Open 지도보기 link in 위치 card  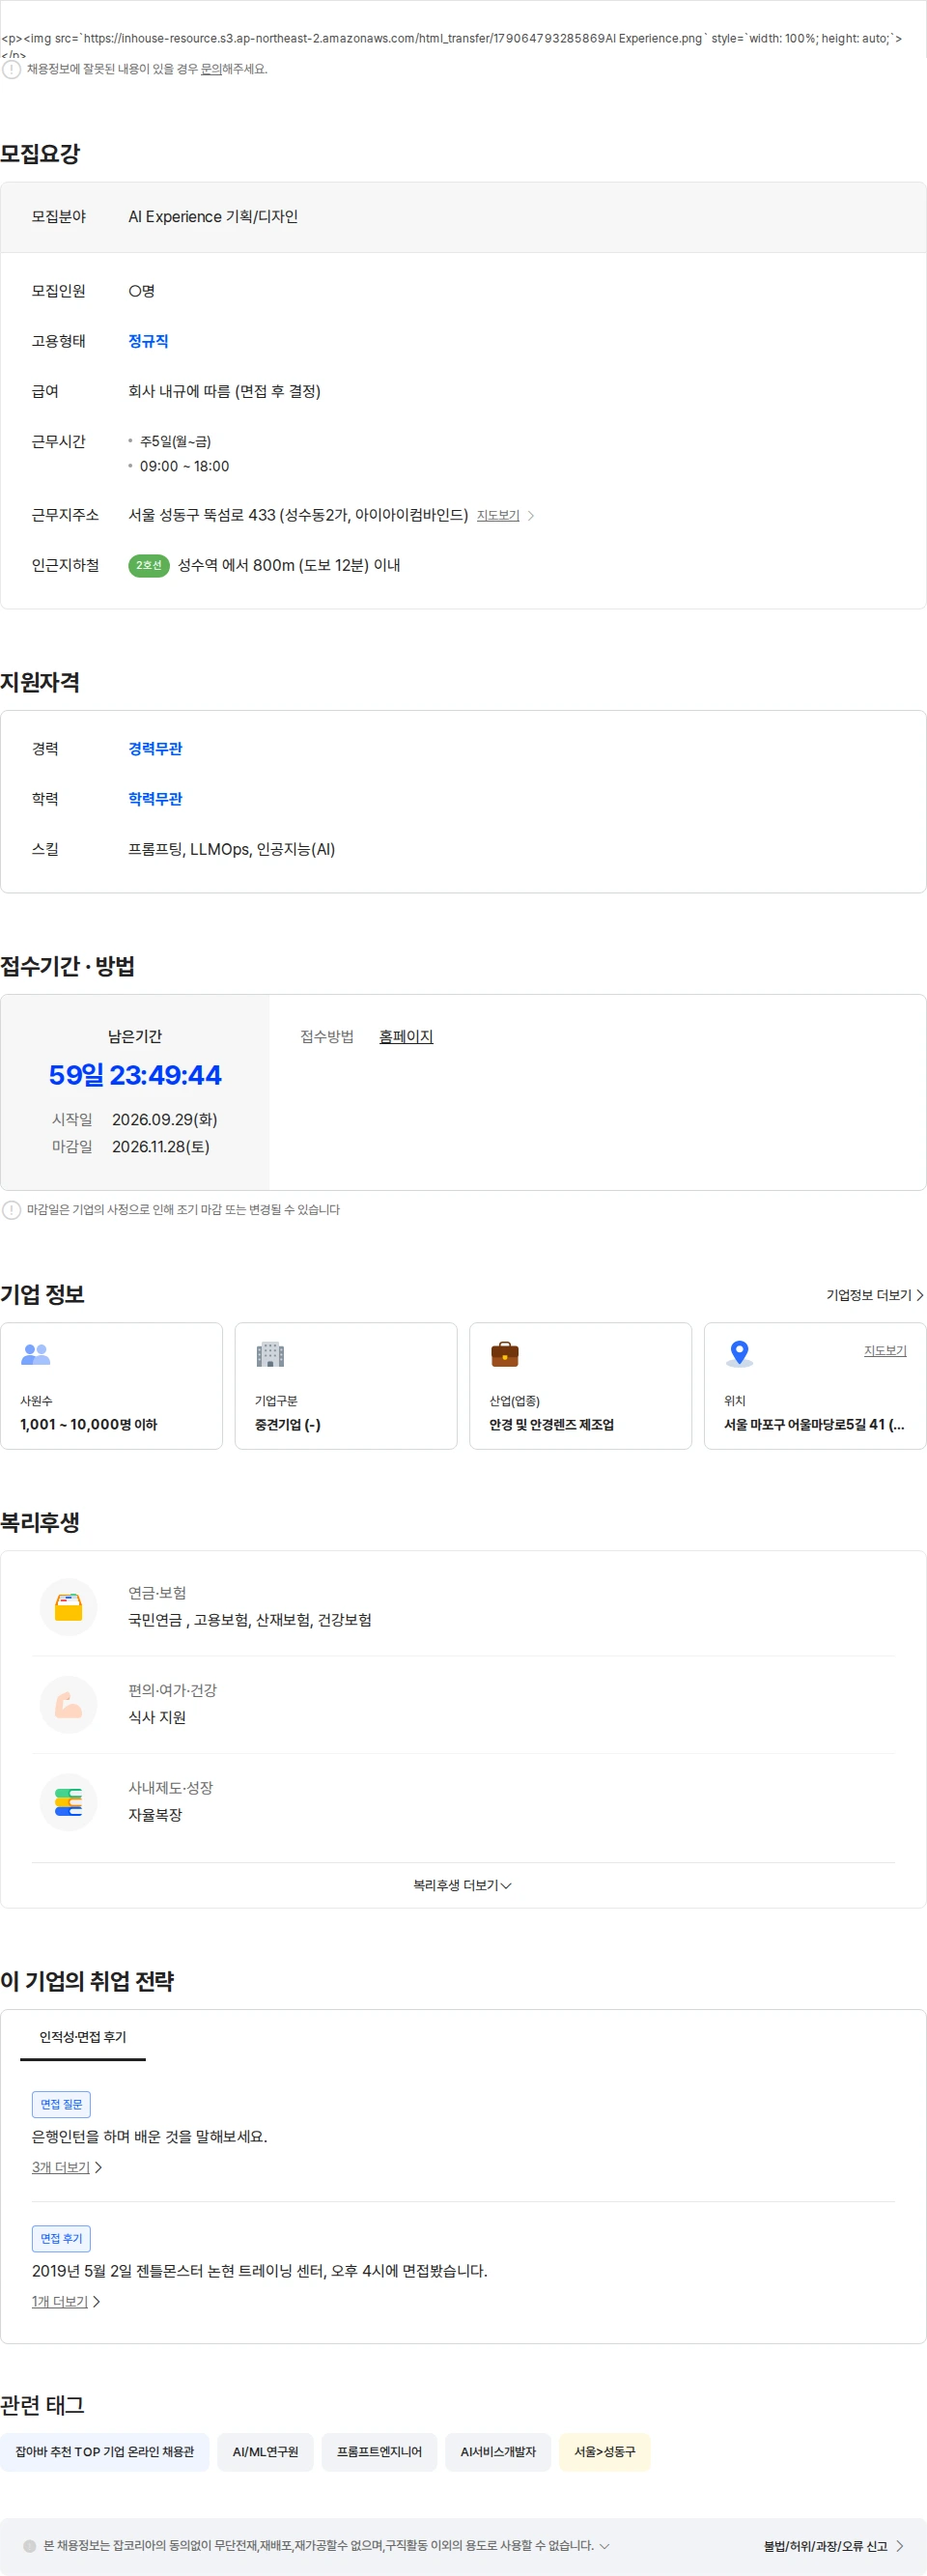tap(885, 1350)
